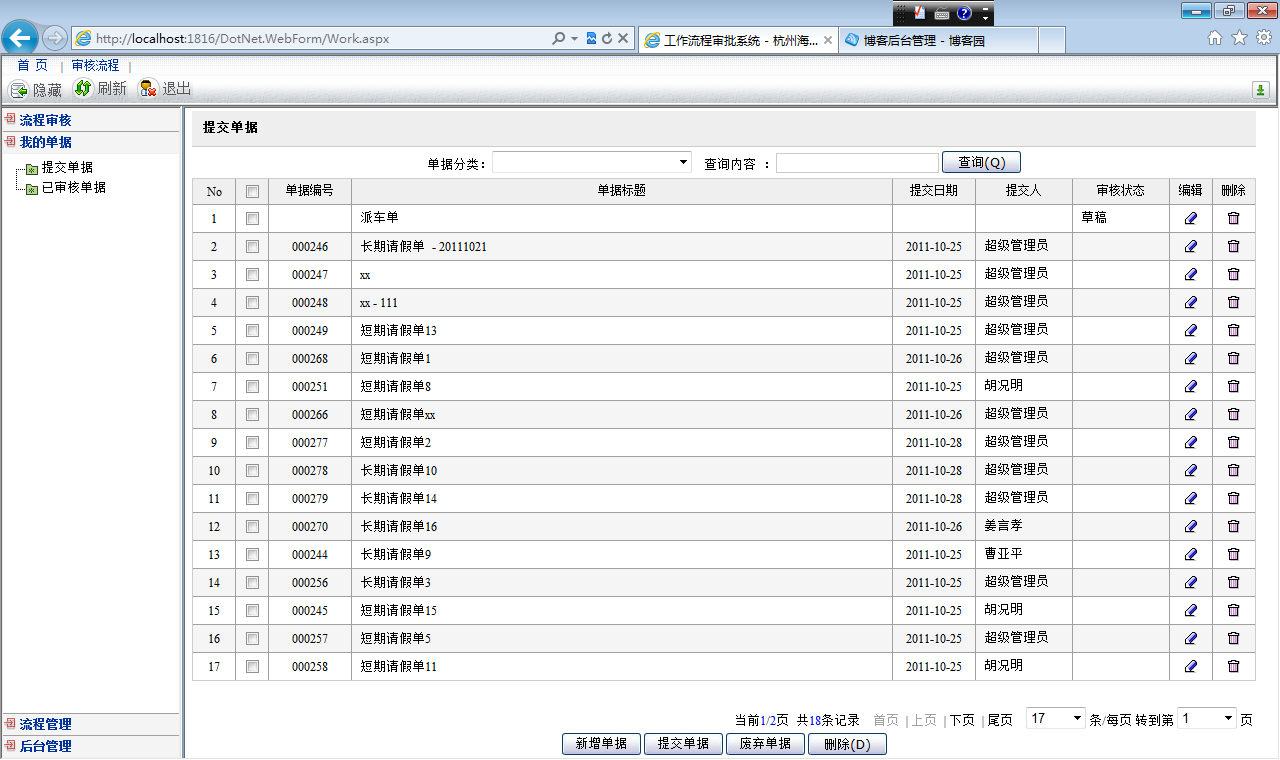Expand the 流程审核 sidebar section
The height and width of the screenshot is (760, 1280).
(x=45, y=120)
